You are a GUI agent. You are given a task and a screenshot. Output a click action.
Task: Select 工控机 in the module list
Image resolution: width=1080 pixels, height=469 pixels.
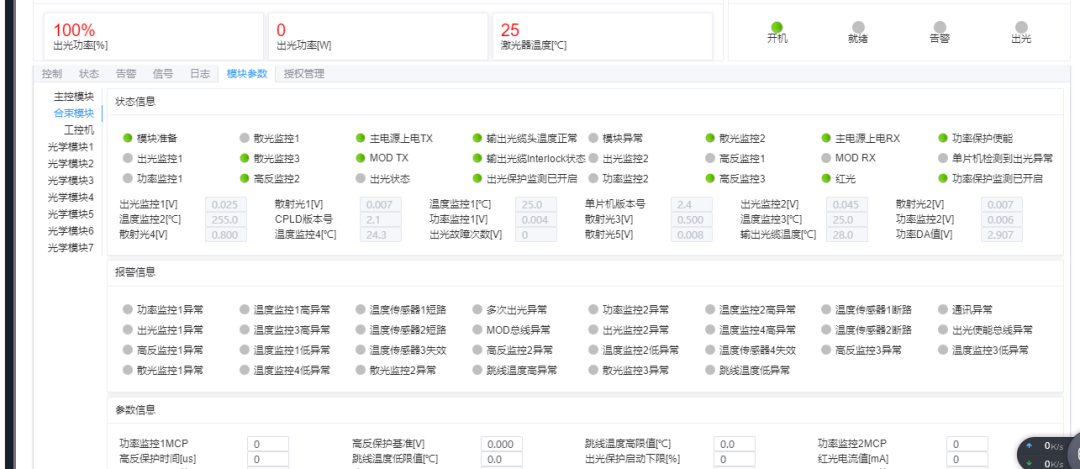click(79, 129)
